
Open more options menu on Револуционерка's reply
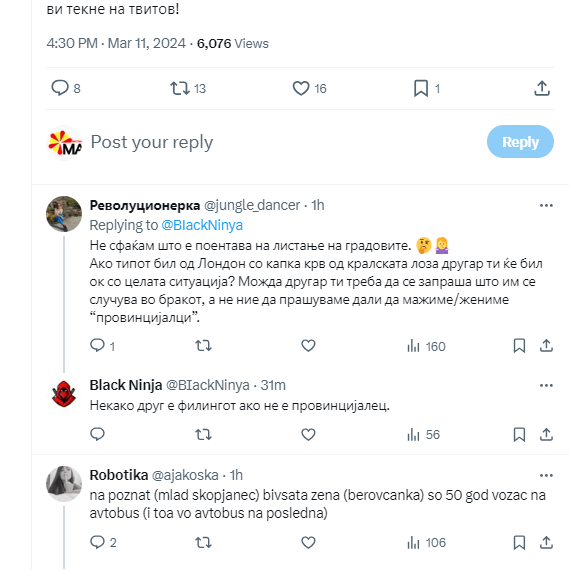(x=546, y=206)
